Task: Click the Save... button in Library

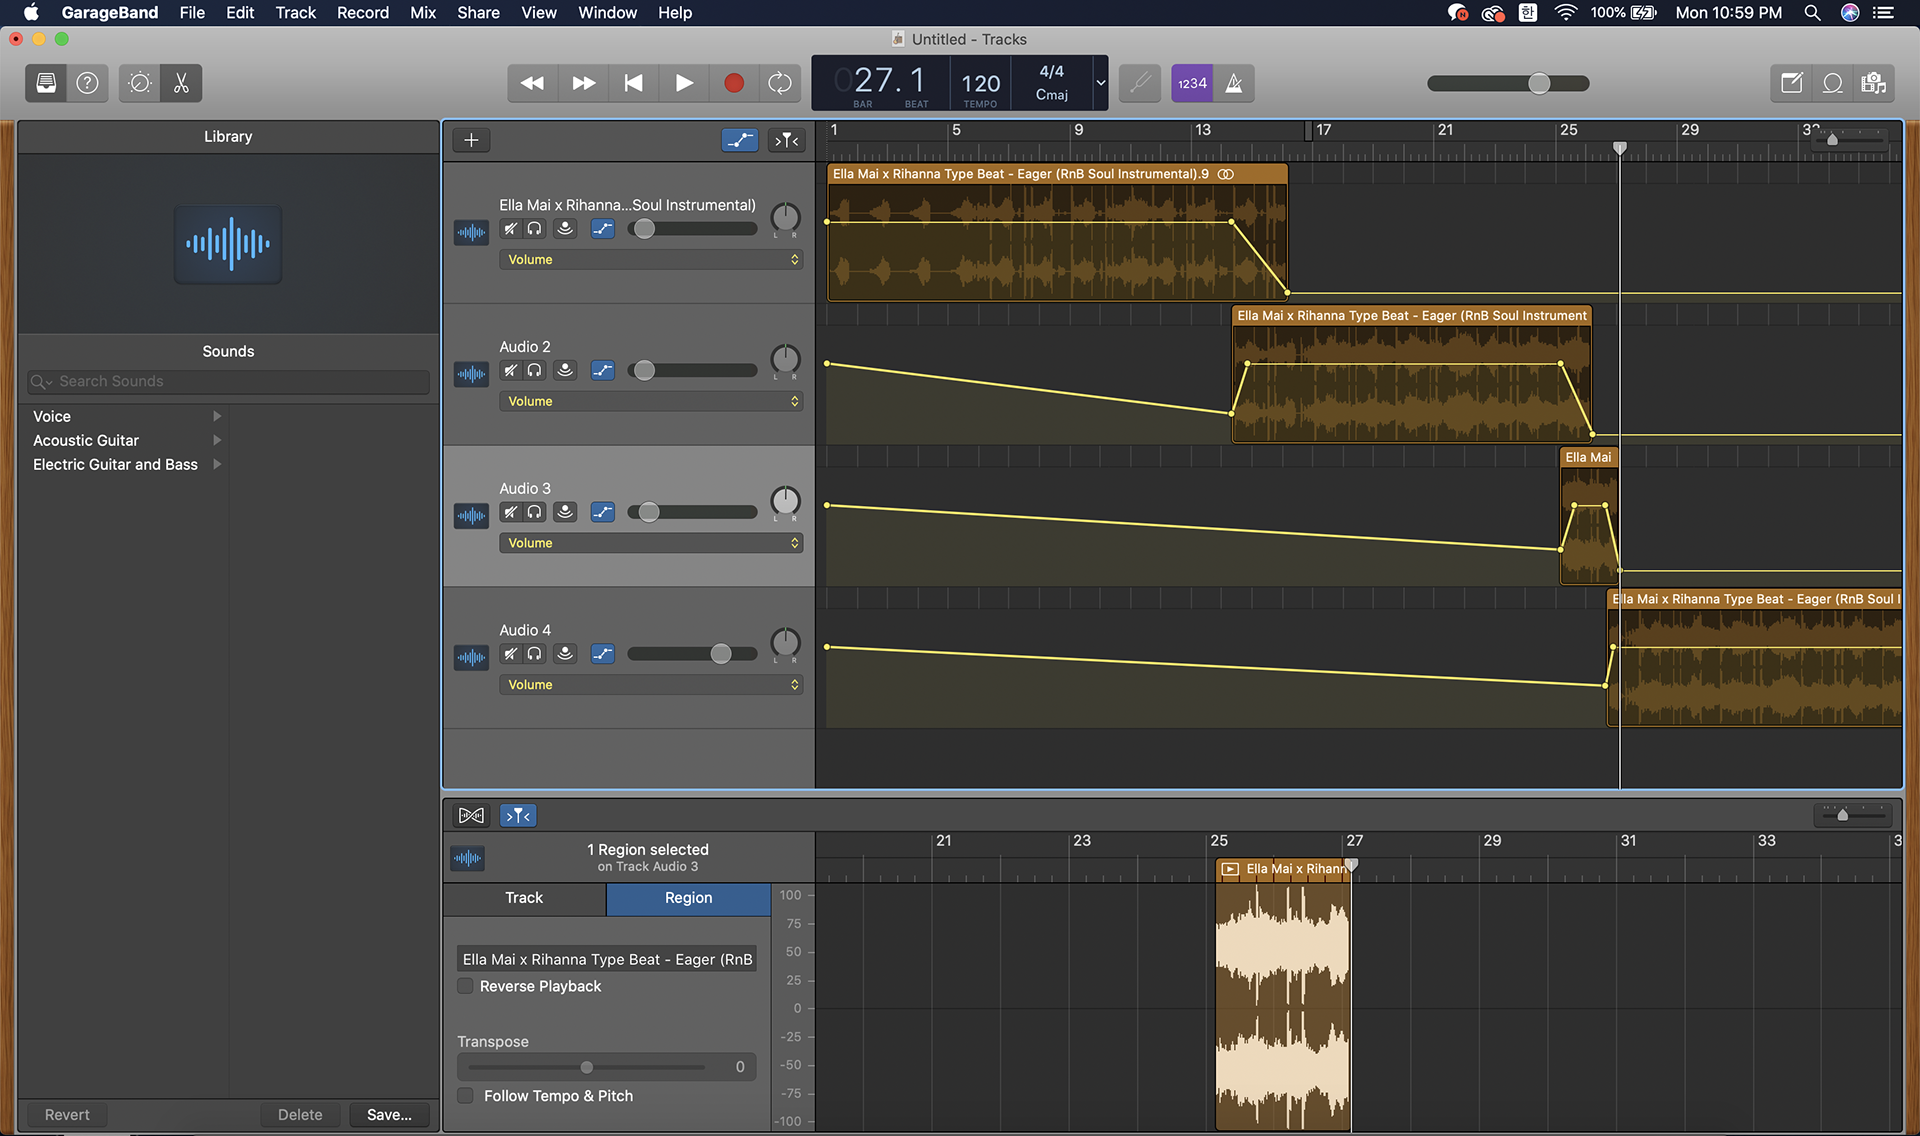Action: point(389,1115)
